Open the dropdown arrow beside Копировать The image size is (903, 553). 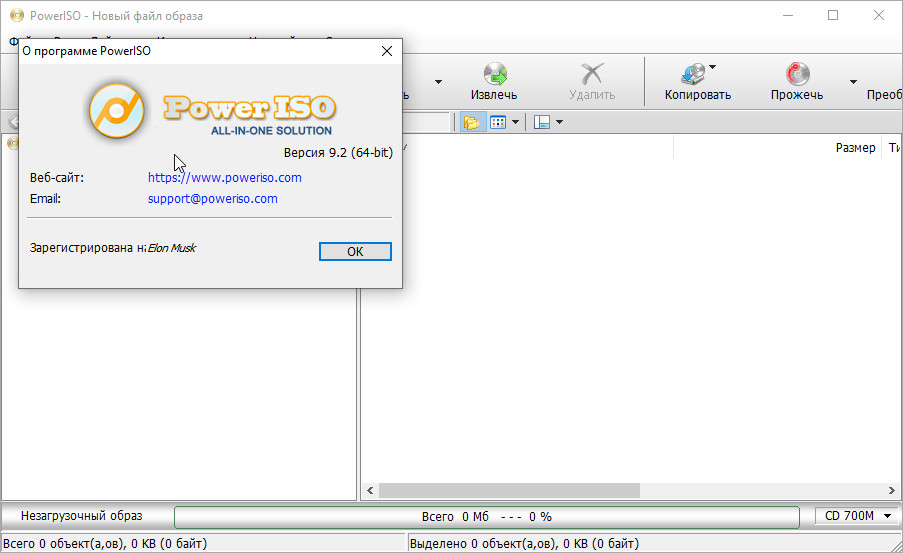point(712,67)
